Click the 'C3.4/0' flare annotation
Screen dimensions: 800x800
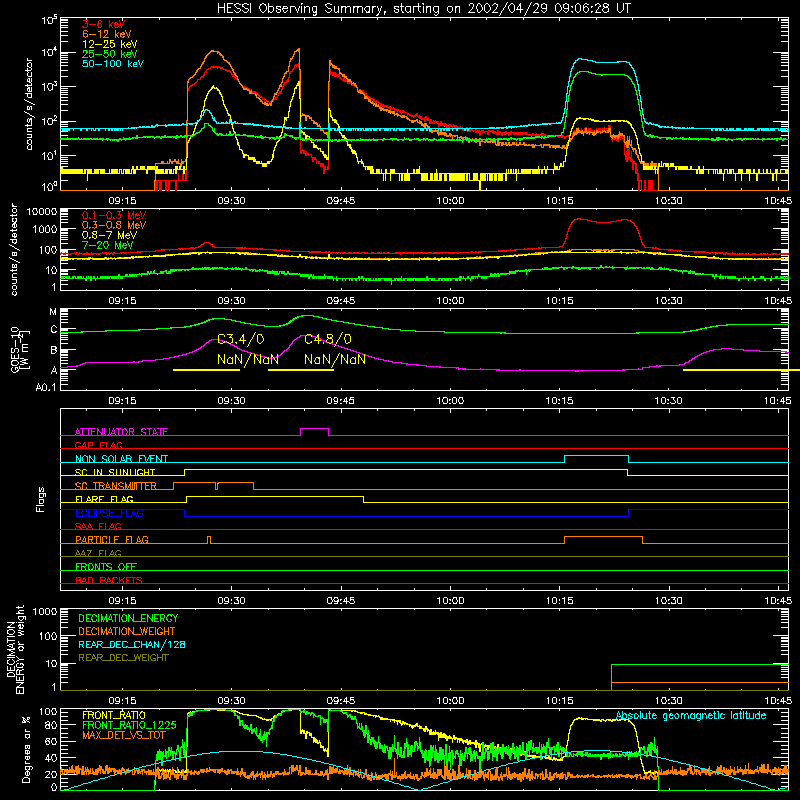pos(240,339)
